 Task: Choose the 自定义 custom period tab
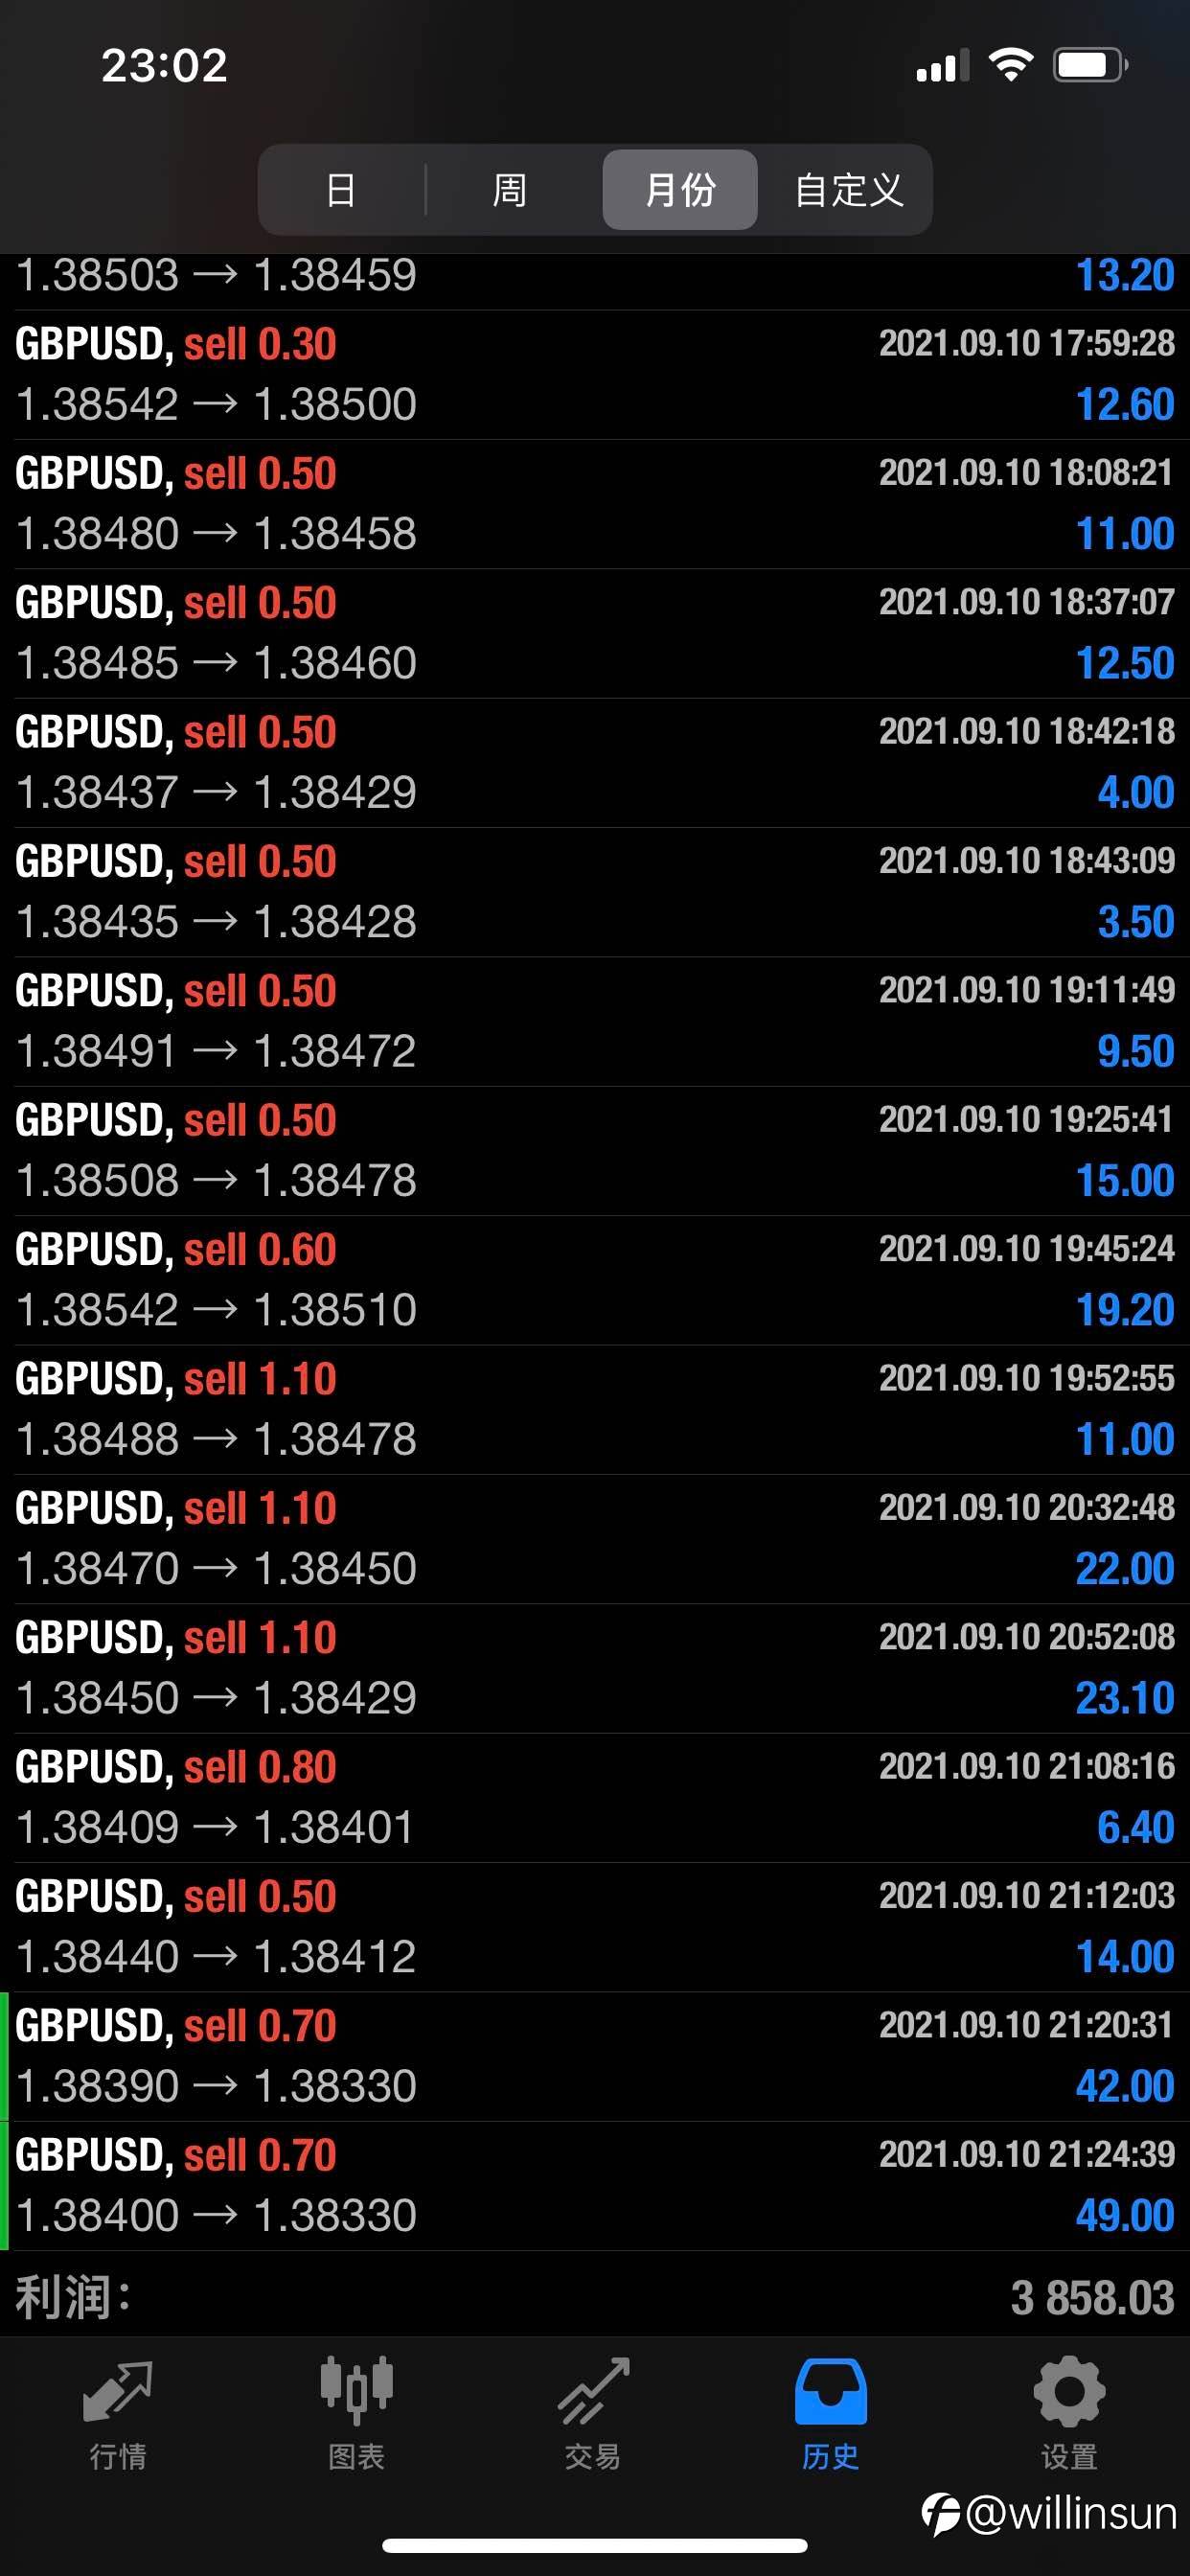click(x=848, y=190)
